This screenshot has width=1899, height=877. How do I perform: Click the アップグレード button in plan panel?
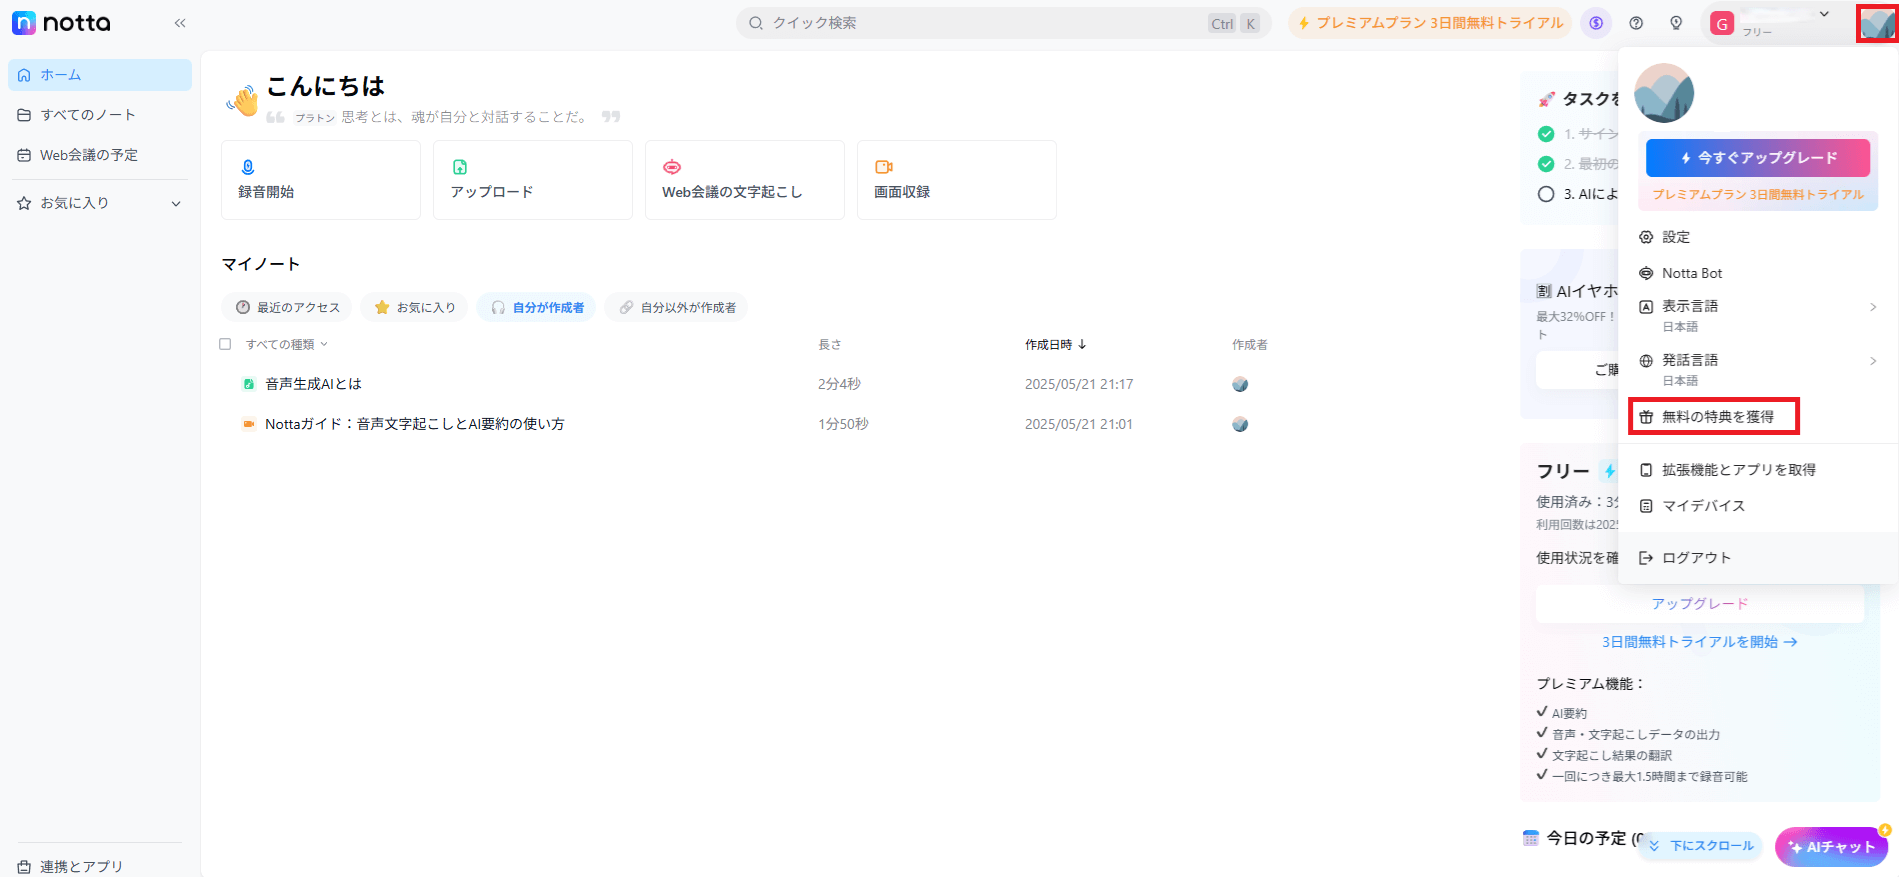click(1700, 604)
